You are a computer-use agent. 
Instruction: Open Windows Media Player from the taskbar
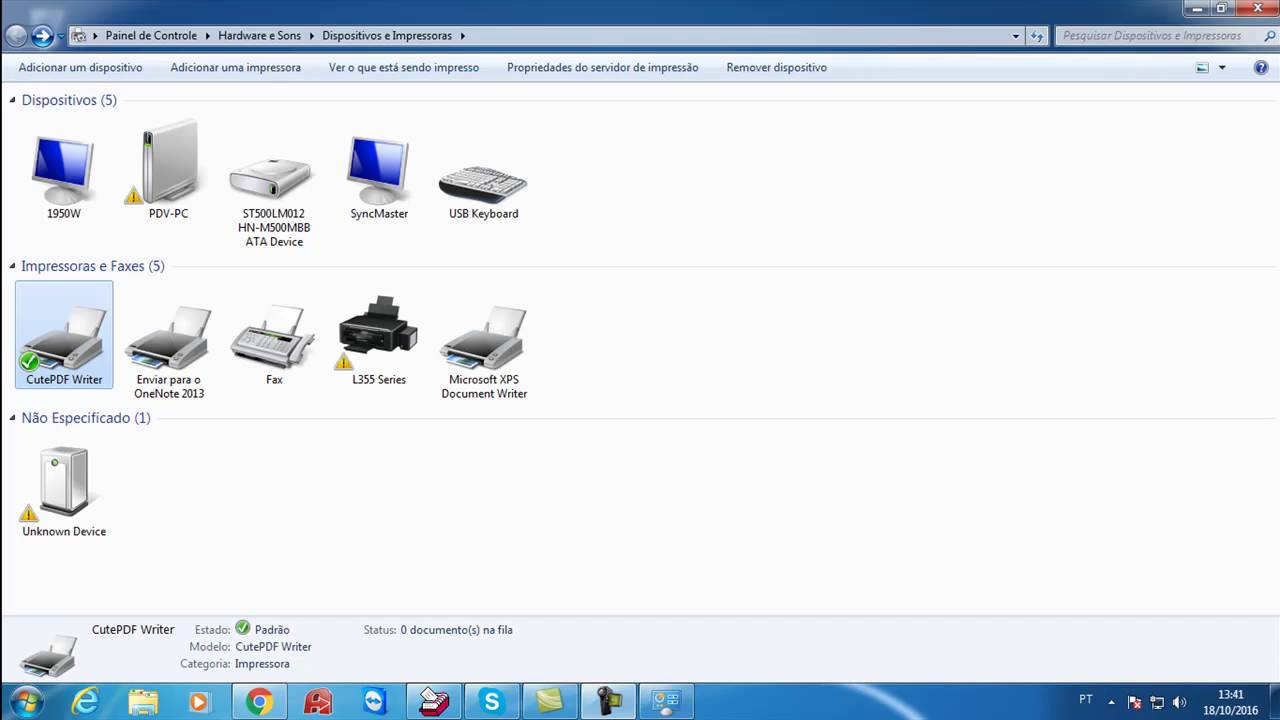(199, 702)
